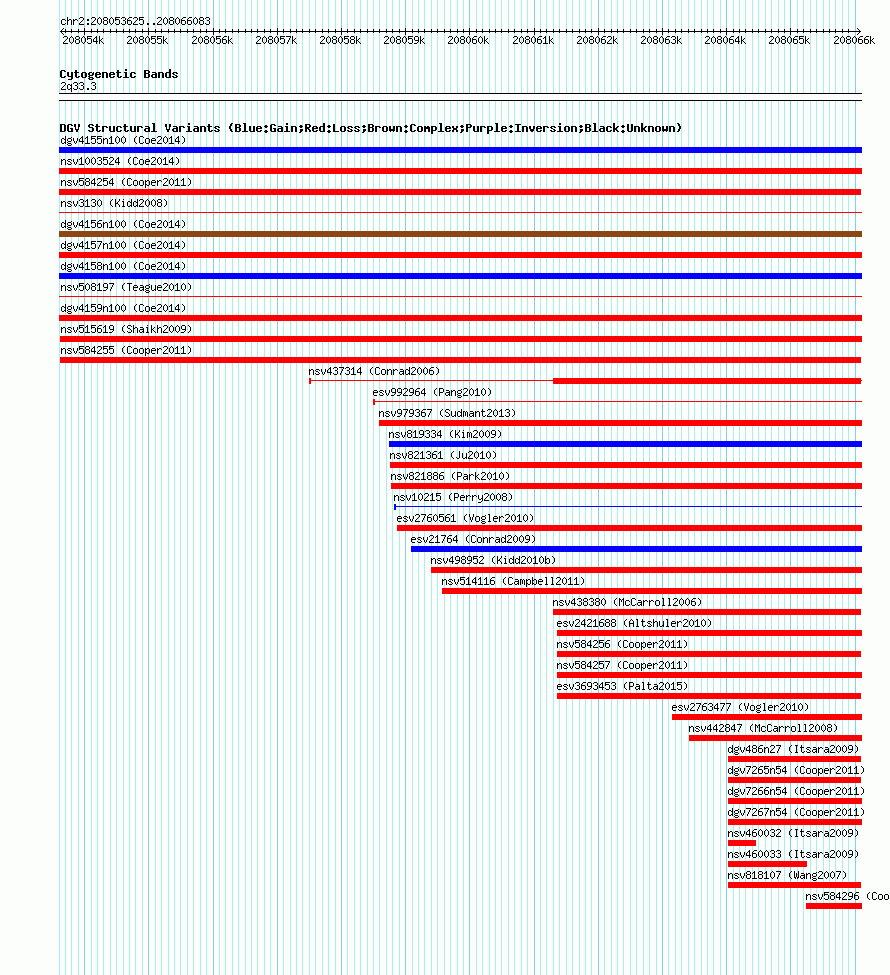Select the thick red segment of nsv437314
Image resolution: width=890 pixels, height=975 pixels.
click(x=707, y=381)
